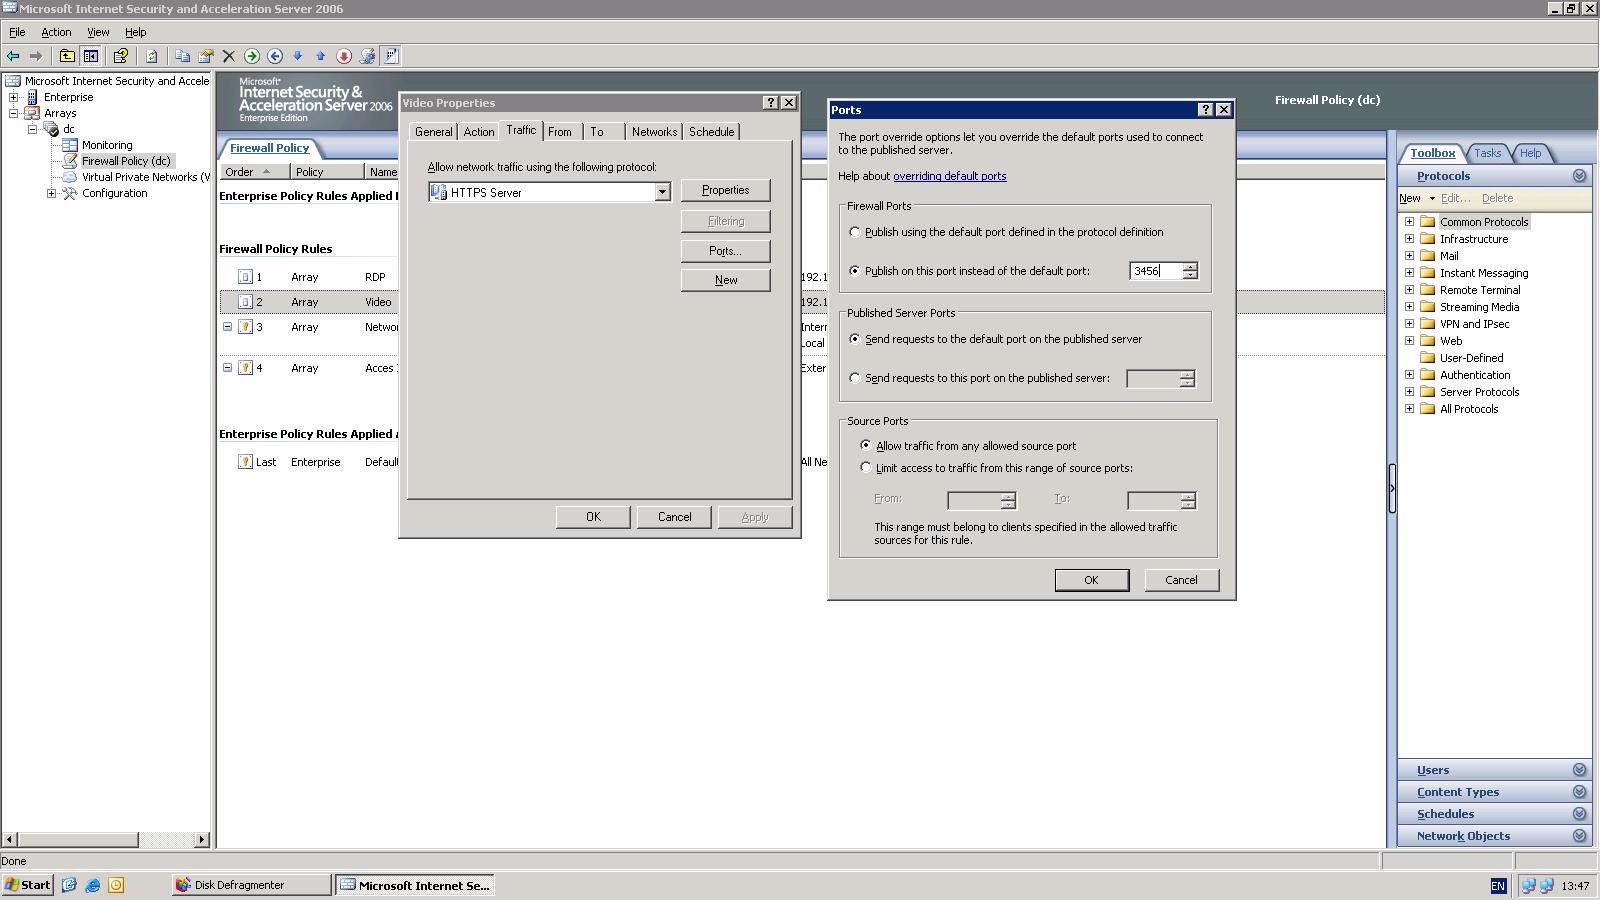1600x900 pixels.
Task: Click the blue left-arrow circle toolbar icon
Action: [x=275, y=56]
